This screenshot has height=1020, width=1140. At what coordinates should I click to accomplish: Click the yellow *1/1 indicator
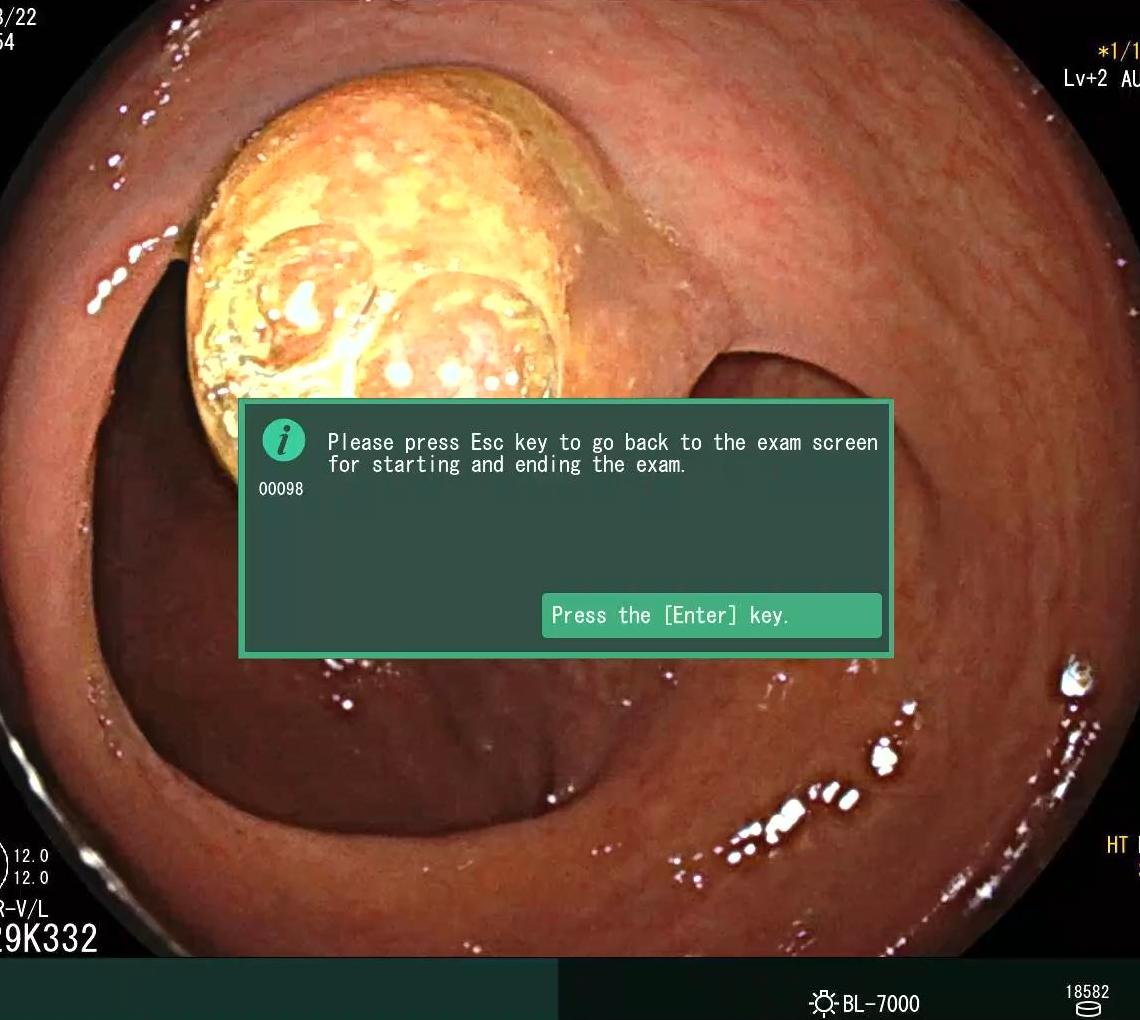[x=1118, y=51]
